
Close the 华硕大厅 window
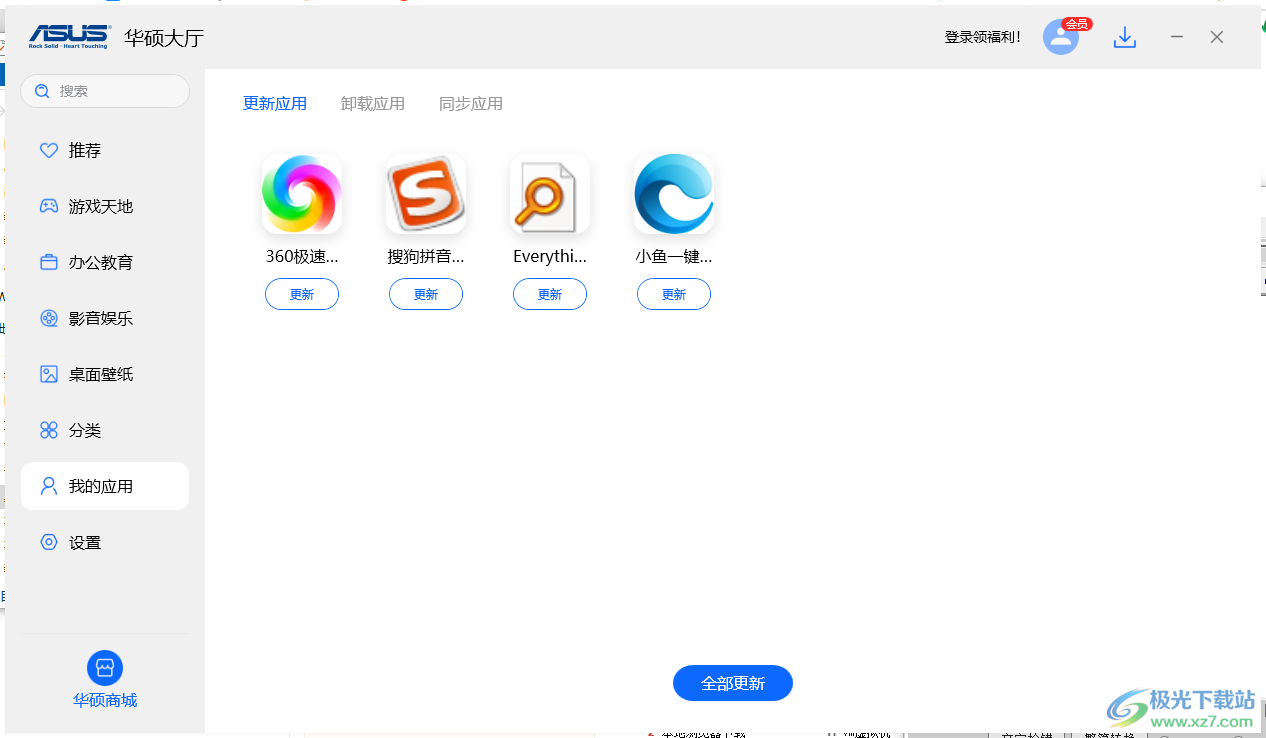coord(1217,37)
